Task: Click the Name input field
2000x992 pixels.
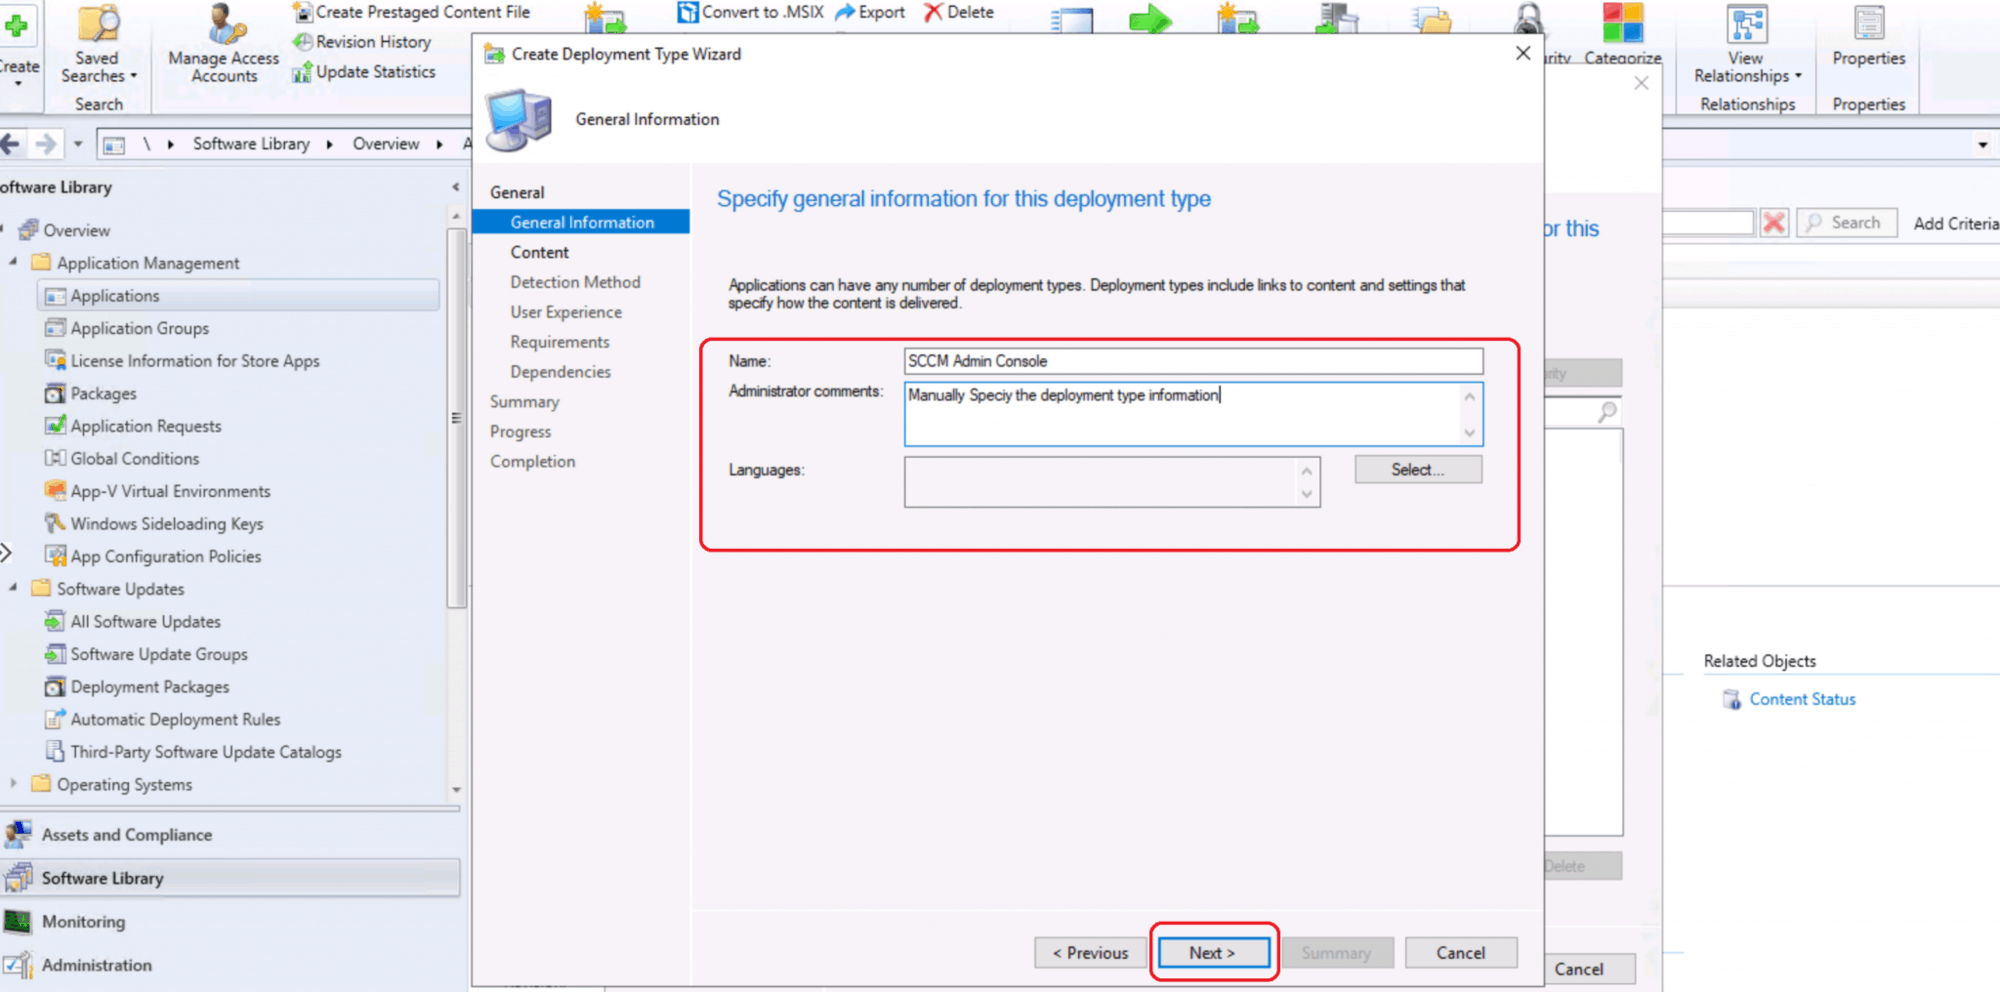Action: pos(1193,361)
